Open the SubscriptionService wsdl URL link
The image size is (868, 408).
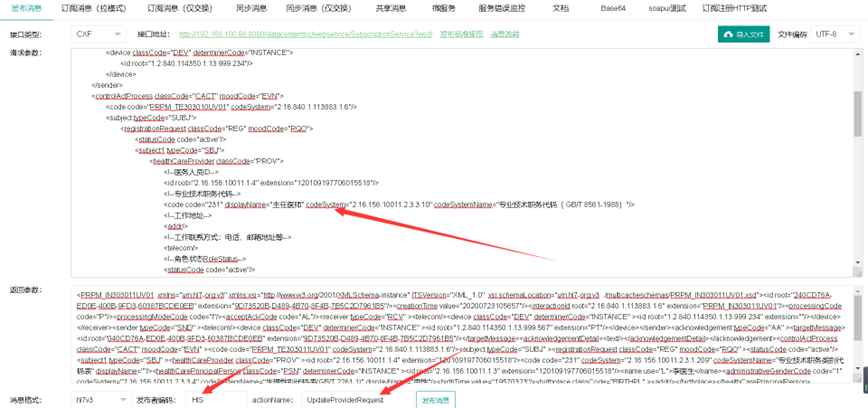pyautogui.click(x=307, y=34)
